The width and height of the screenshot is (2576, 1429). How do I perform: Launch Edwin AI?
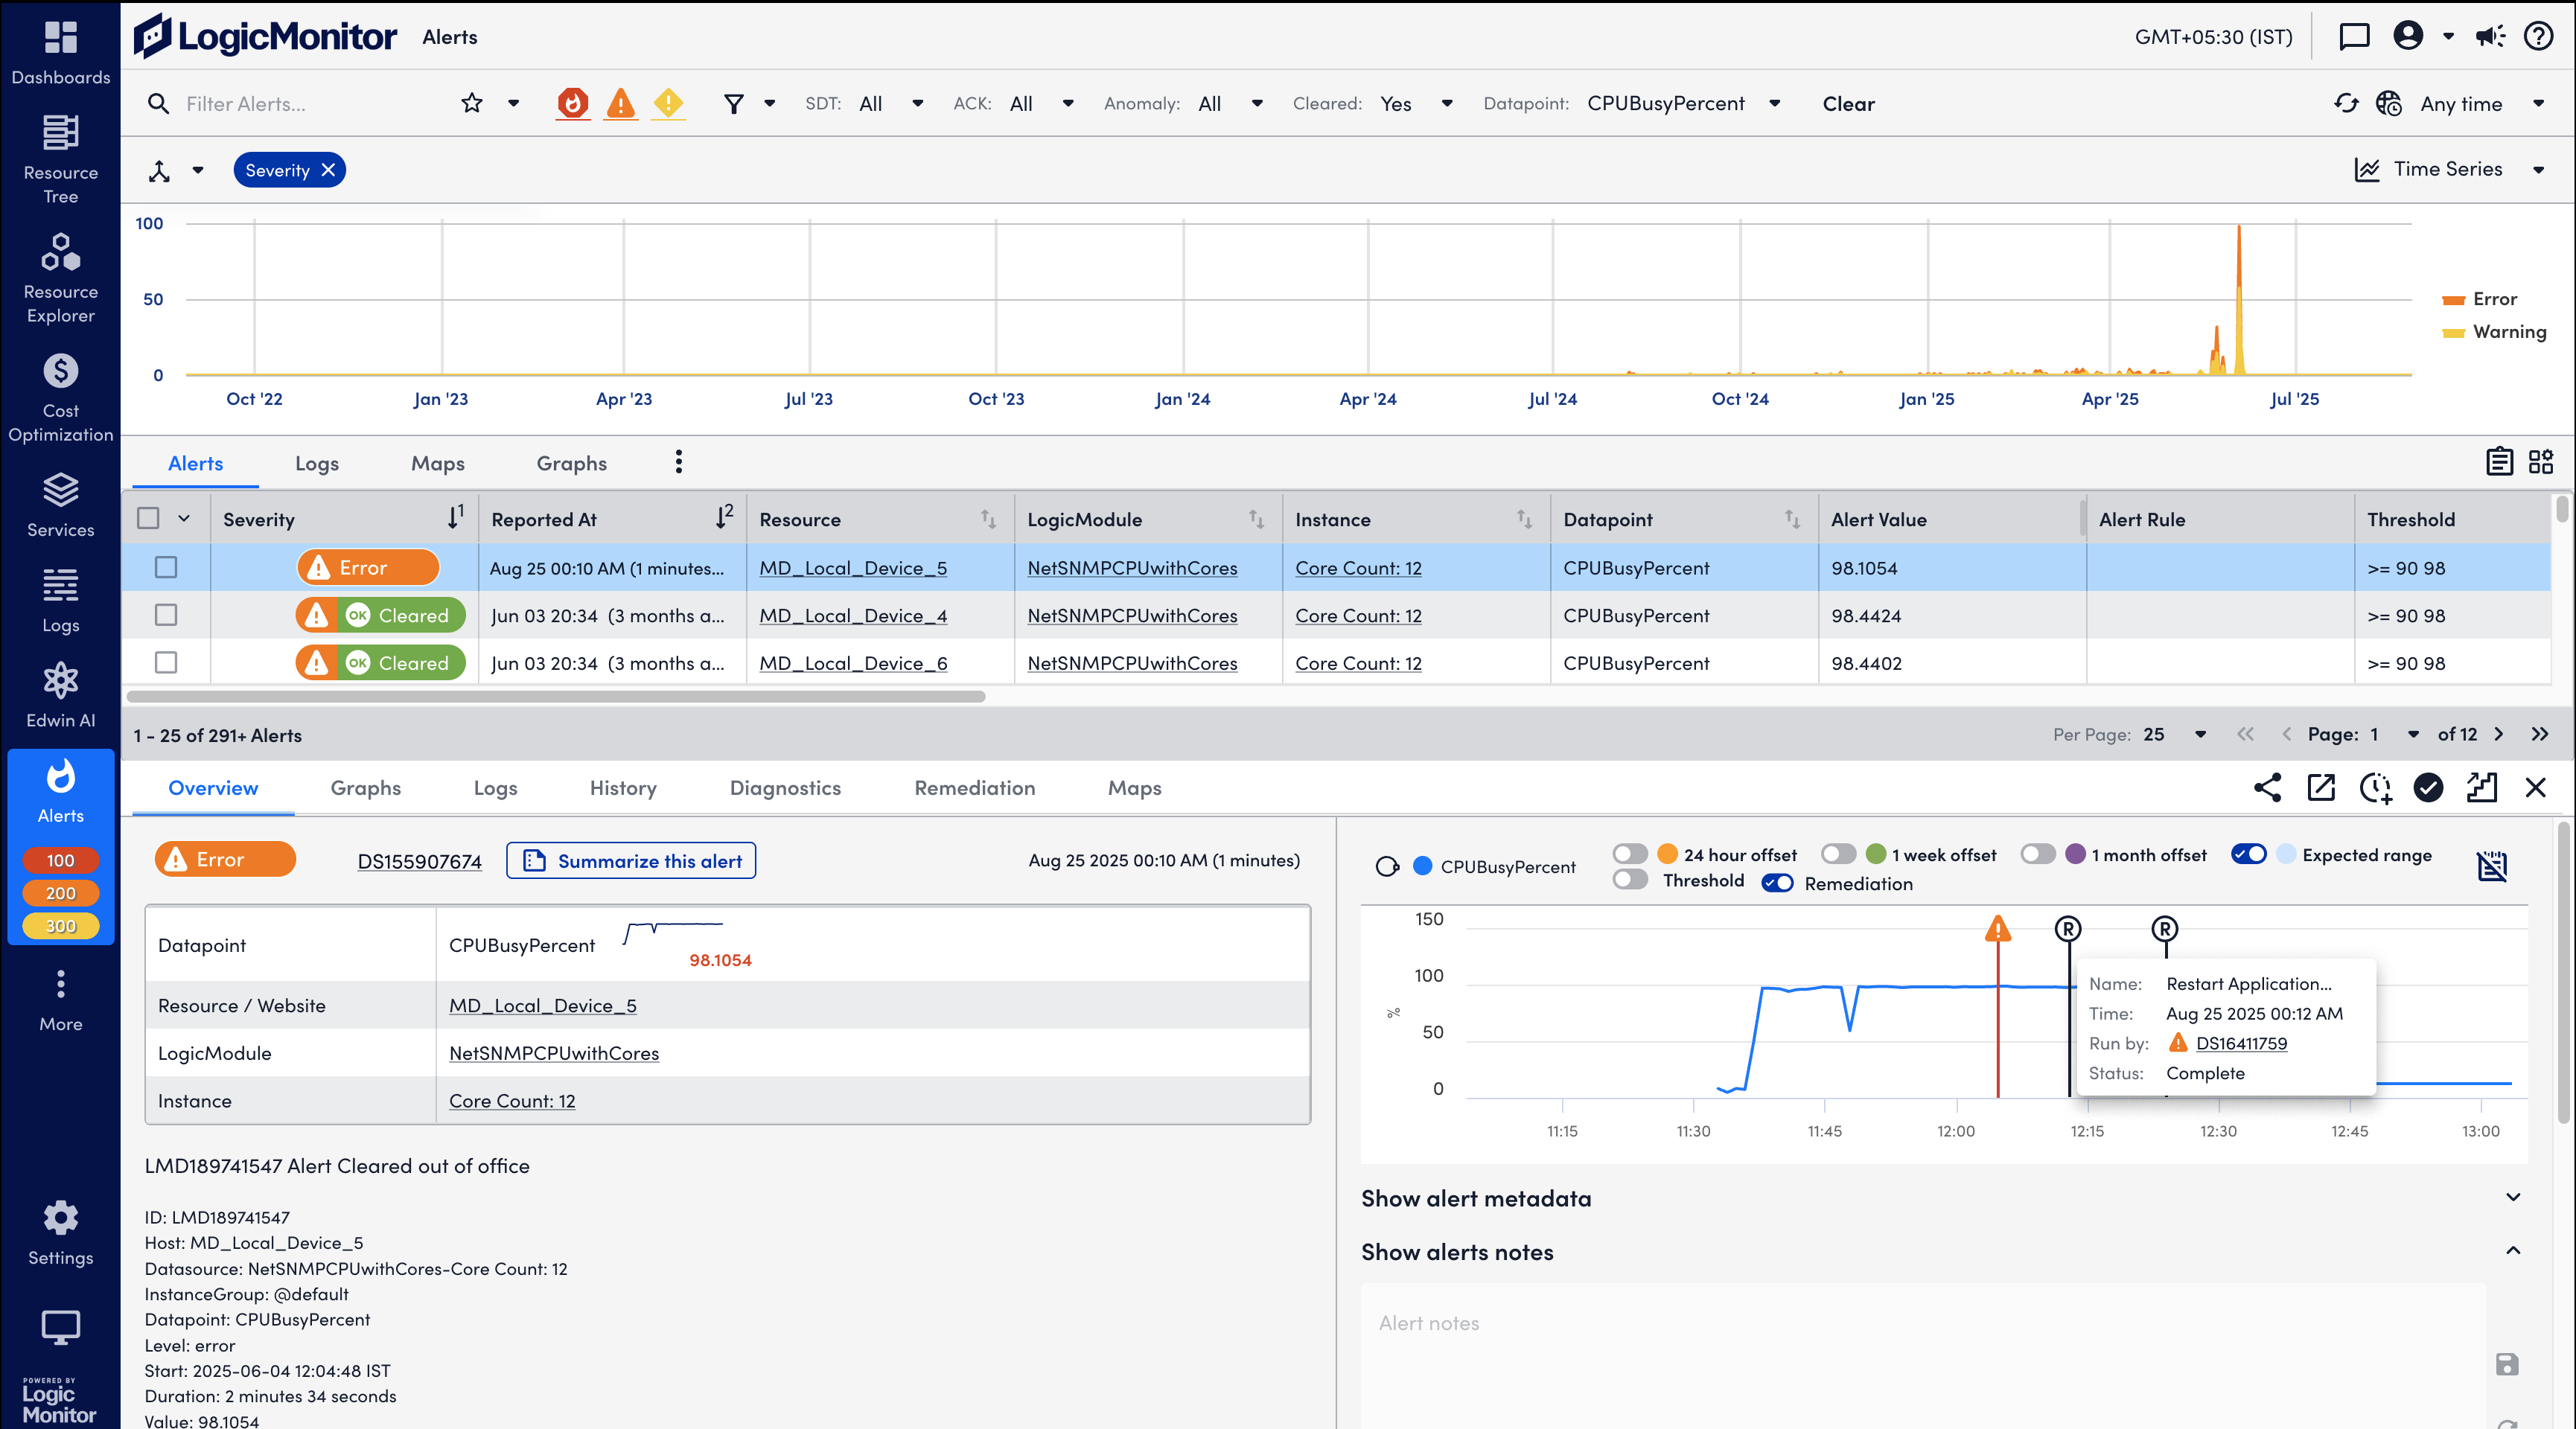(60, 695)
